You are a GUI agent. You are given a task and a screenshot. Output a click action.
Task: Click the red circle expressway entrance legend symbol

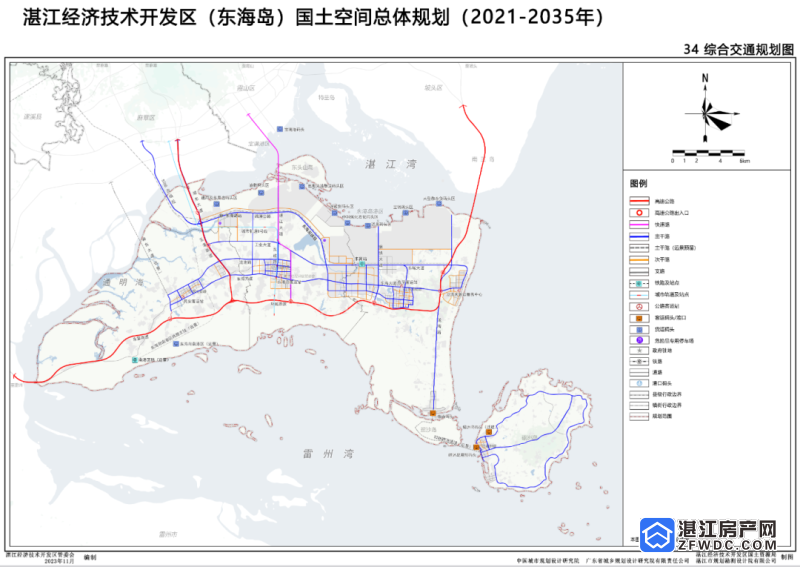639,212
